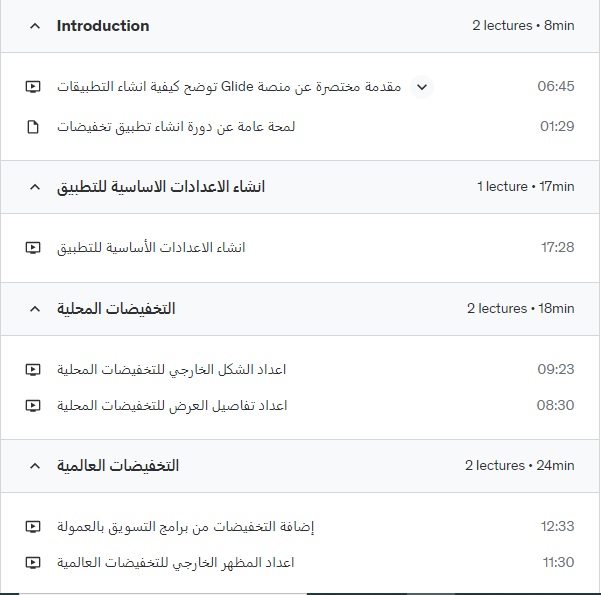Click video icon beside the 06:45 Glide lecture

tap(33, 87)
